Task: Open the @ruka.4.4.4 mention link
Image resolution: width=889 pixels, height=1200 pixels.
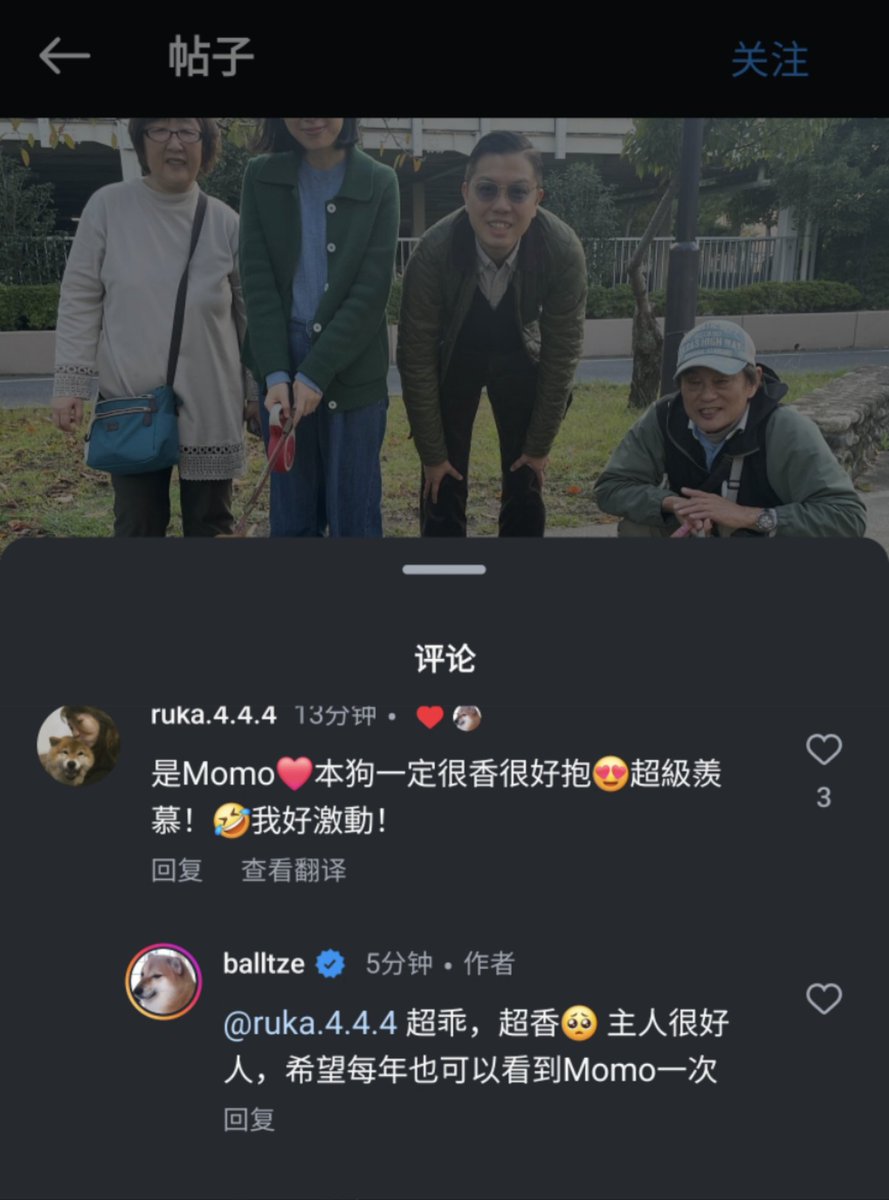Action: coord(310,1023)
